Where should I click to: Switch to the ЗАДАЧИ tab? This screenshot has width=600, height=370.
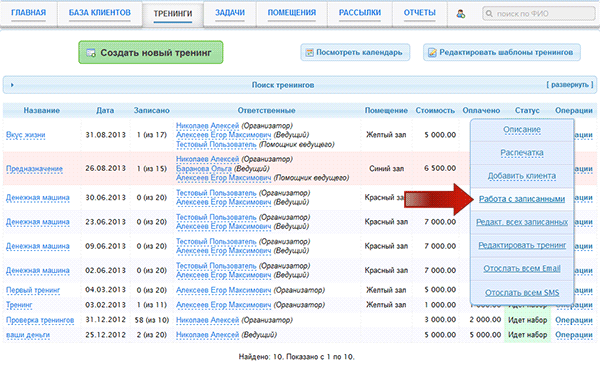tap(230, 13)
